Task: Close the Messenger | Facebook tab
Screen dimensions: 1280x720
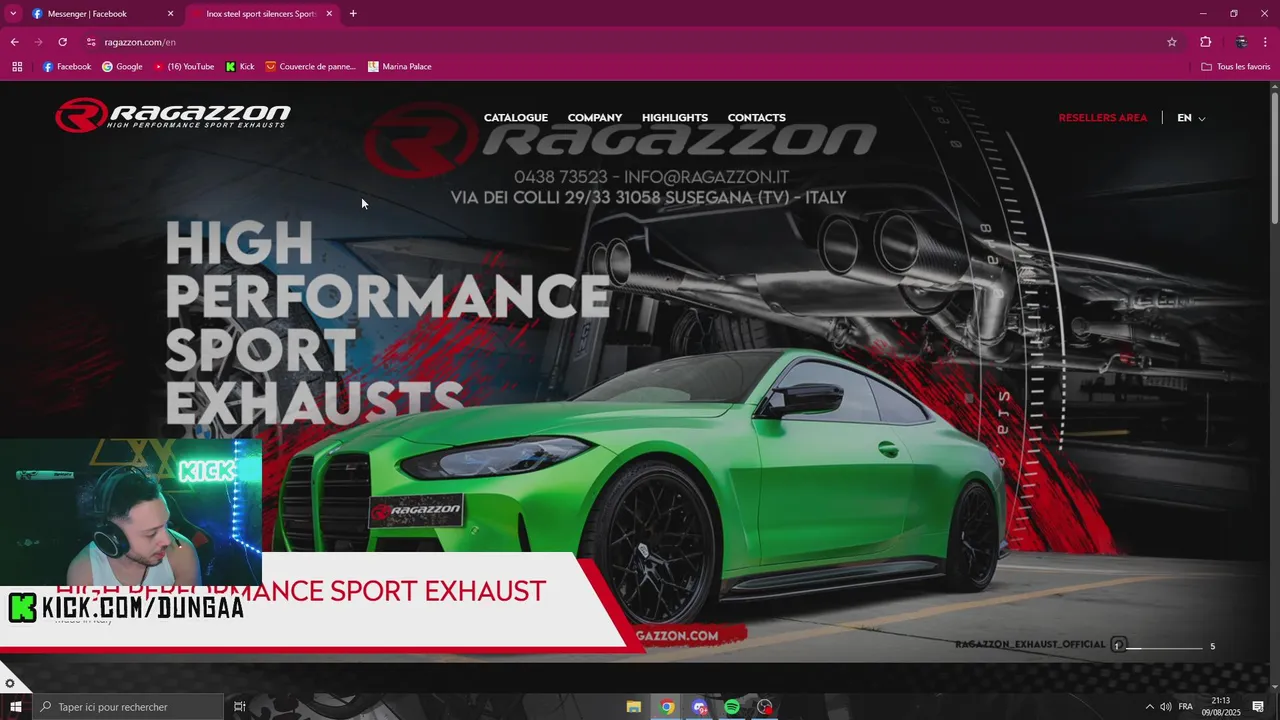Action: click(x=170, y=14)
